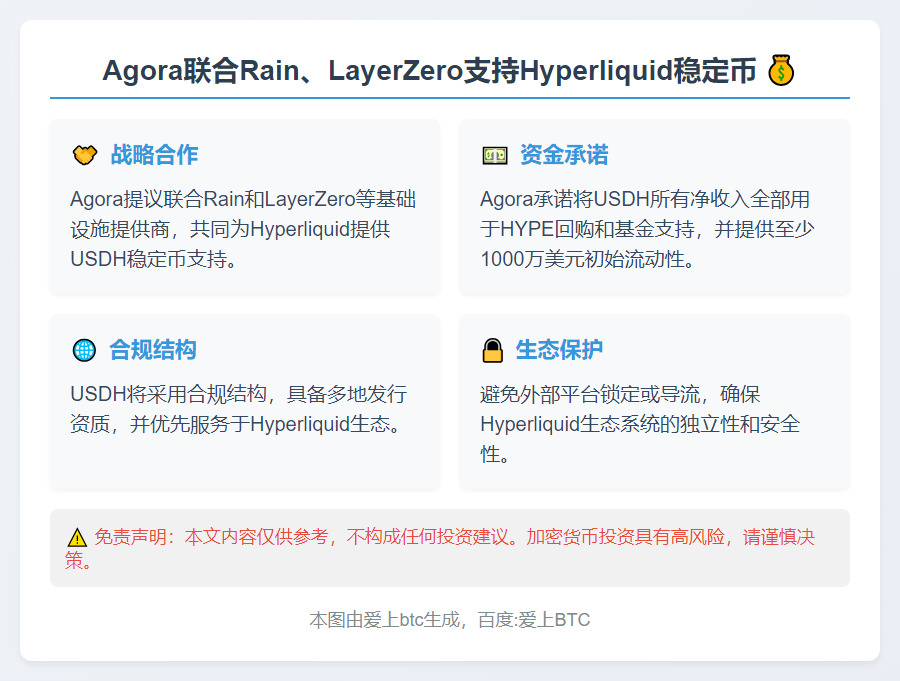Select the 战略合作 heading
The image size is (900, 681).
[154, 155]
